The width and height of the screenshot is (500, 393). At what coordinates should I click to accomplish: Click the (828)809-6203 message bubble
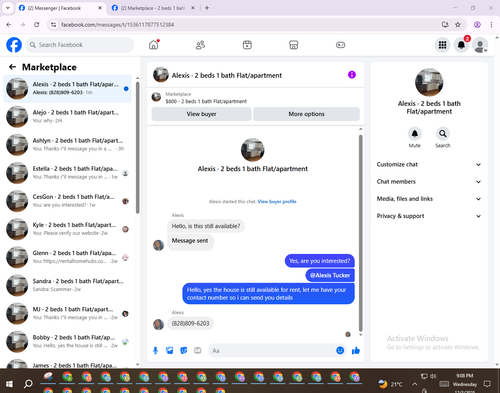pyautogui.click(x=190, y=323)
